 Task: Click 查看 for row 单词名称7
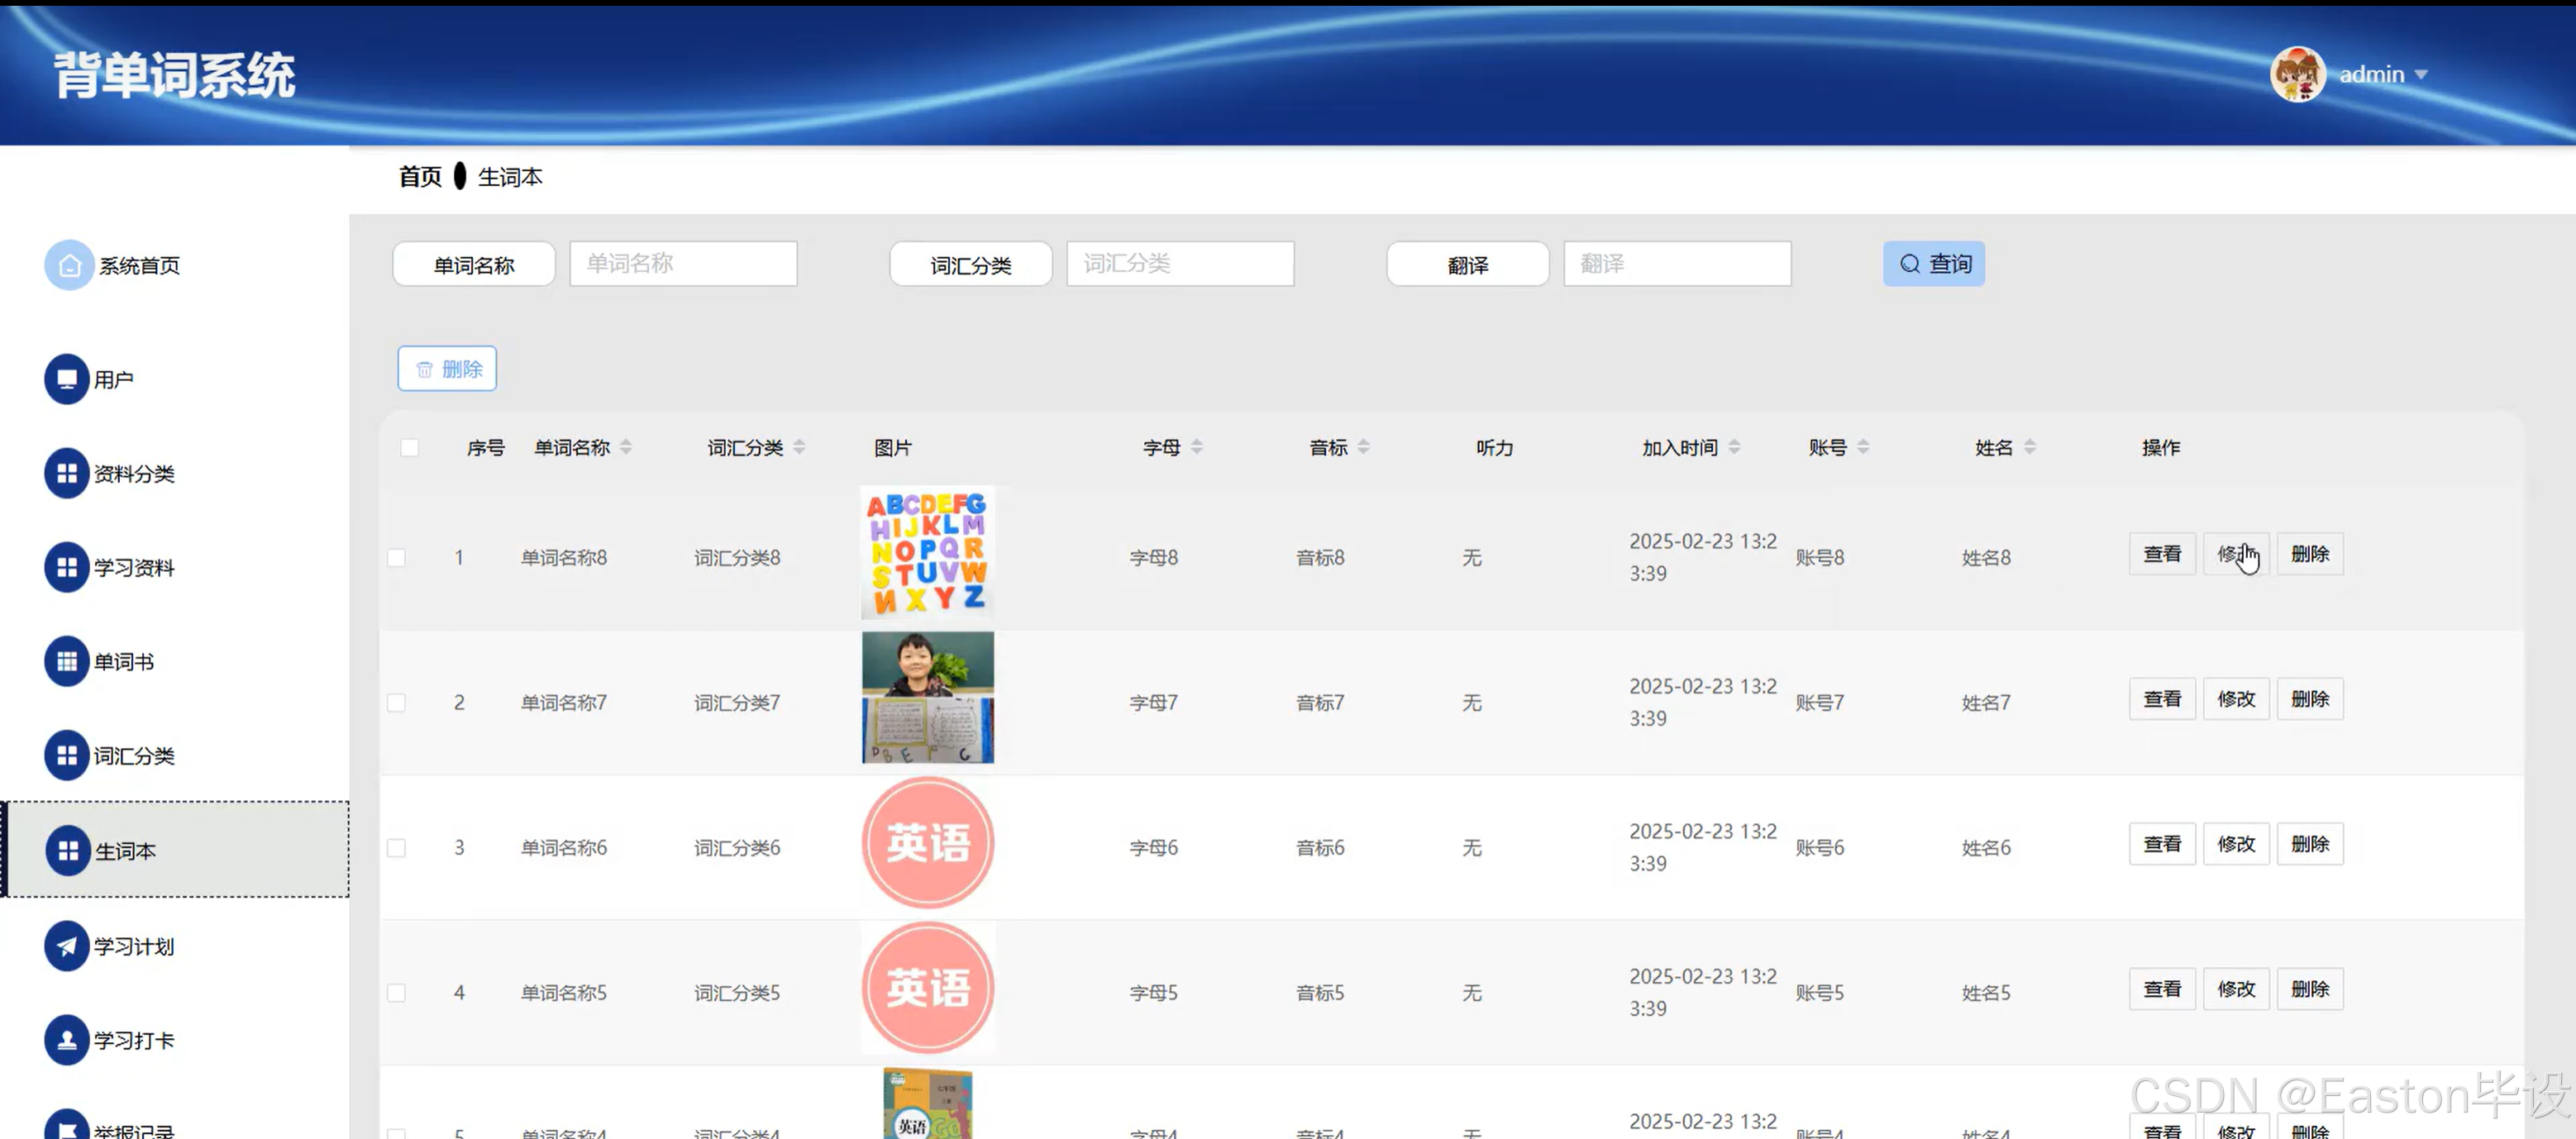(x=2162, y=699)
